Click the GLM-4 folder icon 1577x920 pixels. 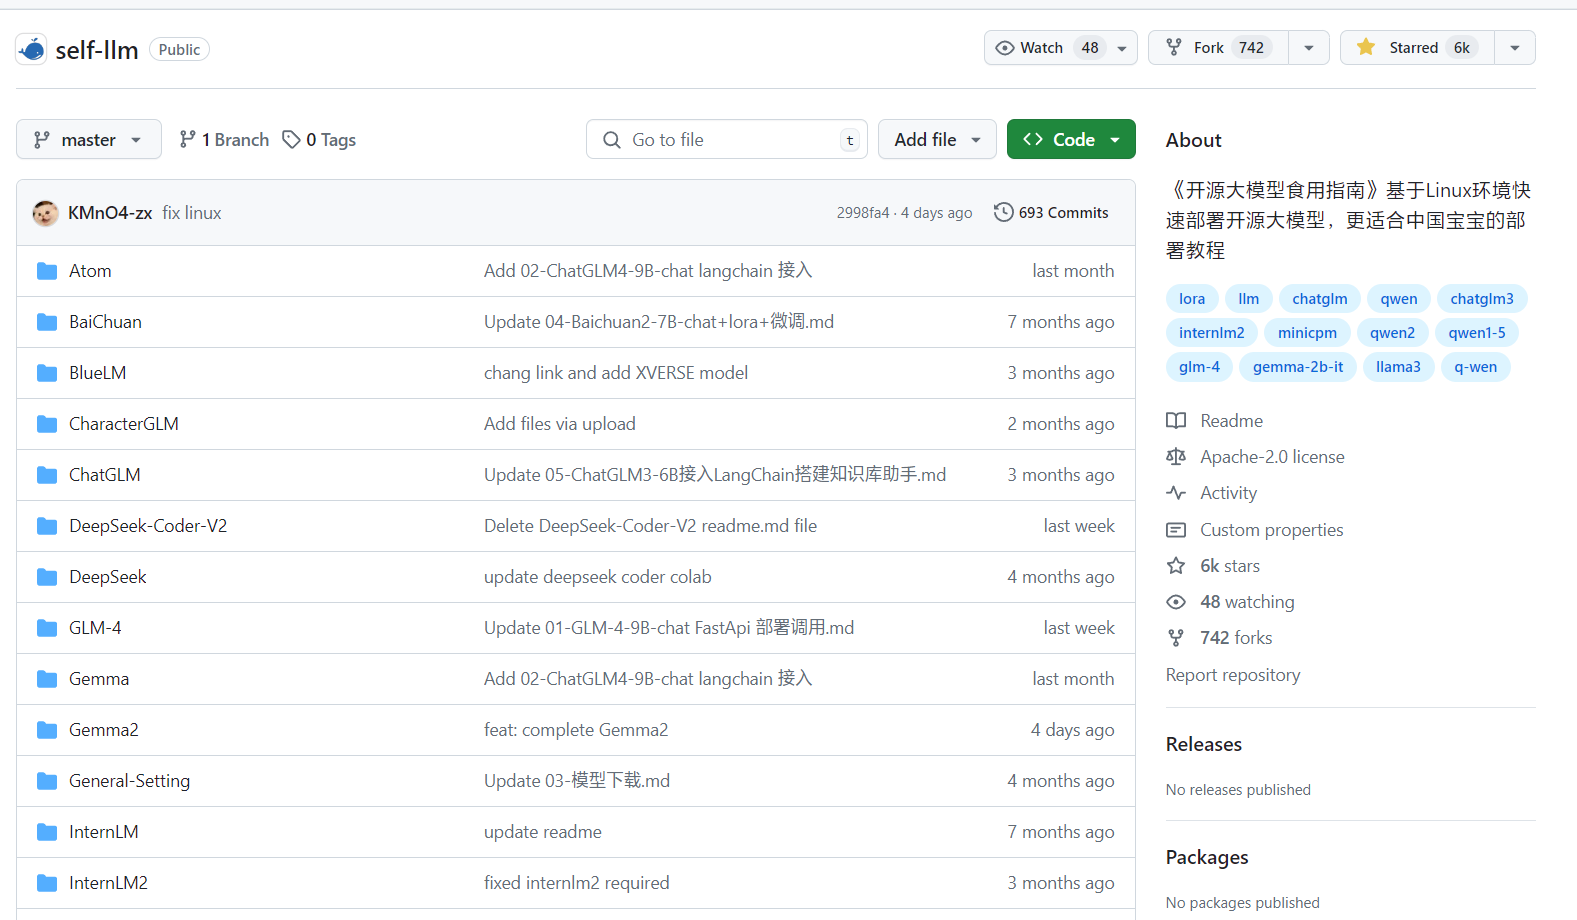[x=47, y=628]
